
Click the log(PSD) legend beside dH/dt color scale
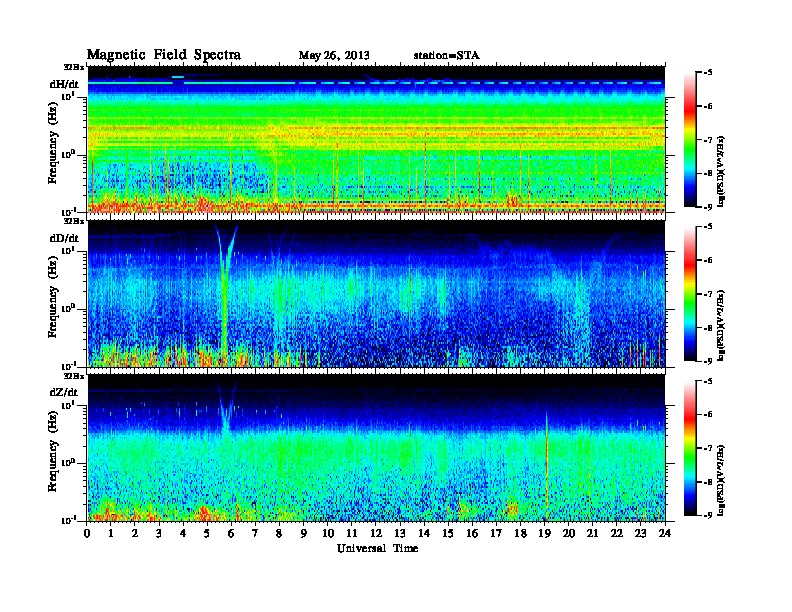722,171
